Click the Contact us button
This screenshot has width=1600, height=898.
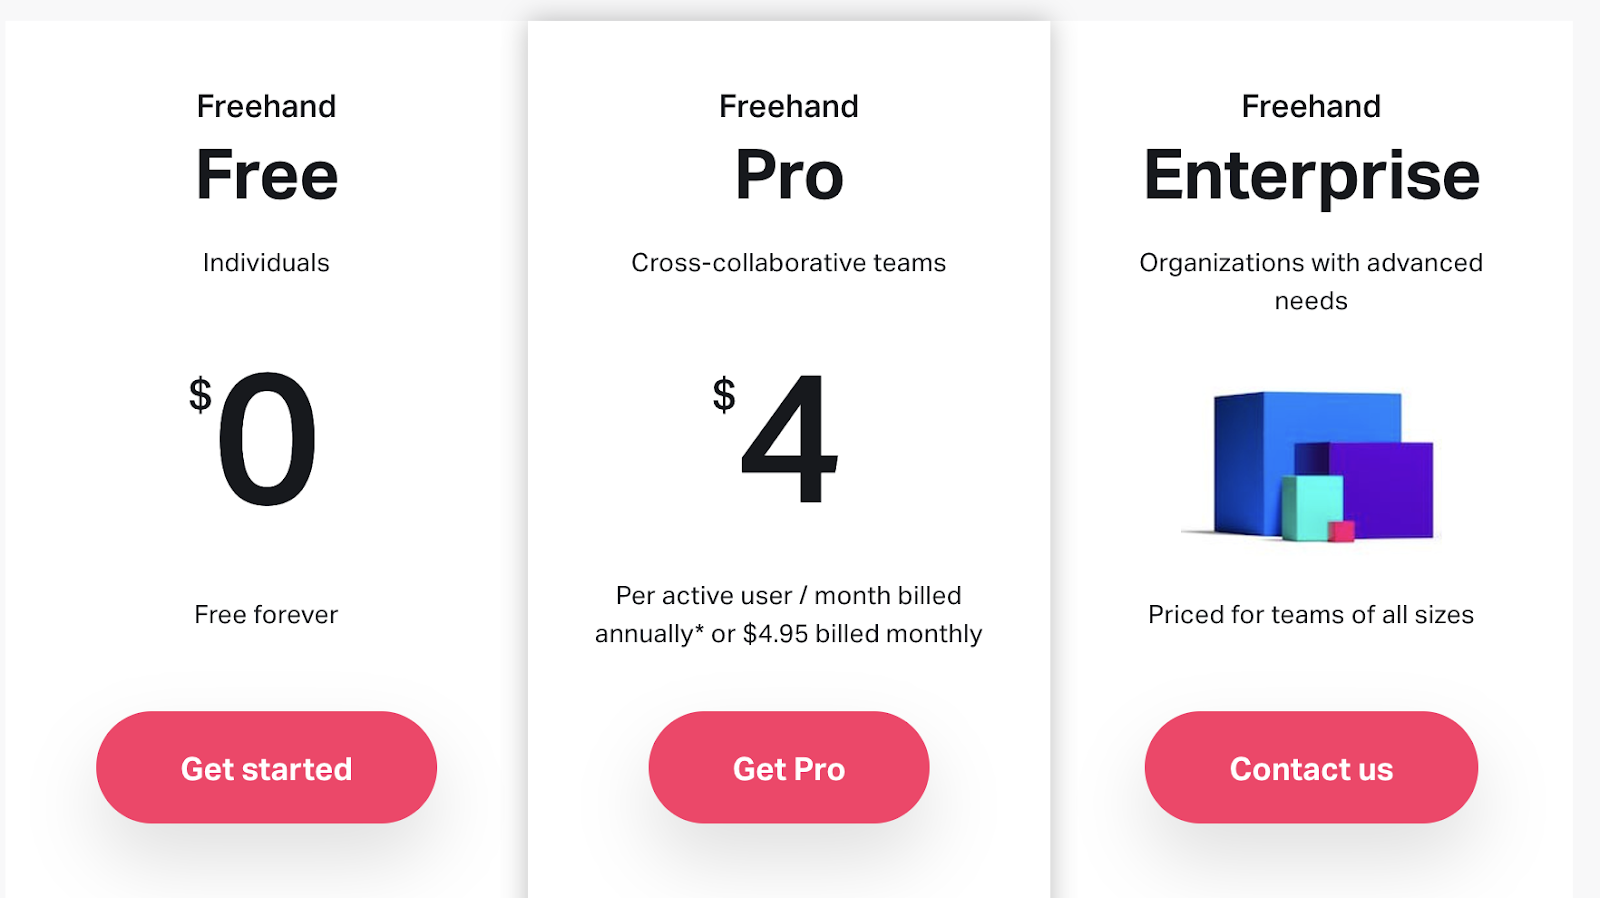click(x=1310, y=767)
